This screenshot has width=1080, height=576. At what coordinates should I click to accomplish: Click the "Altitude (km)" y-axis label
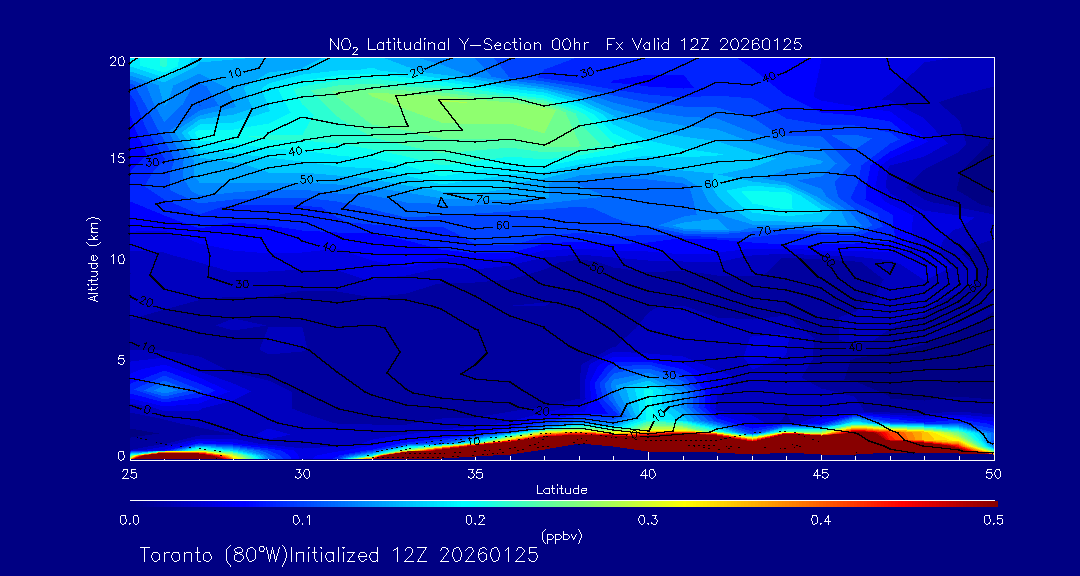click(93, 259)
